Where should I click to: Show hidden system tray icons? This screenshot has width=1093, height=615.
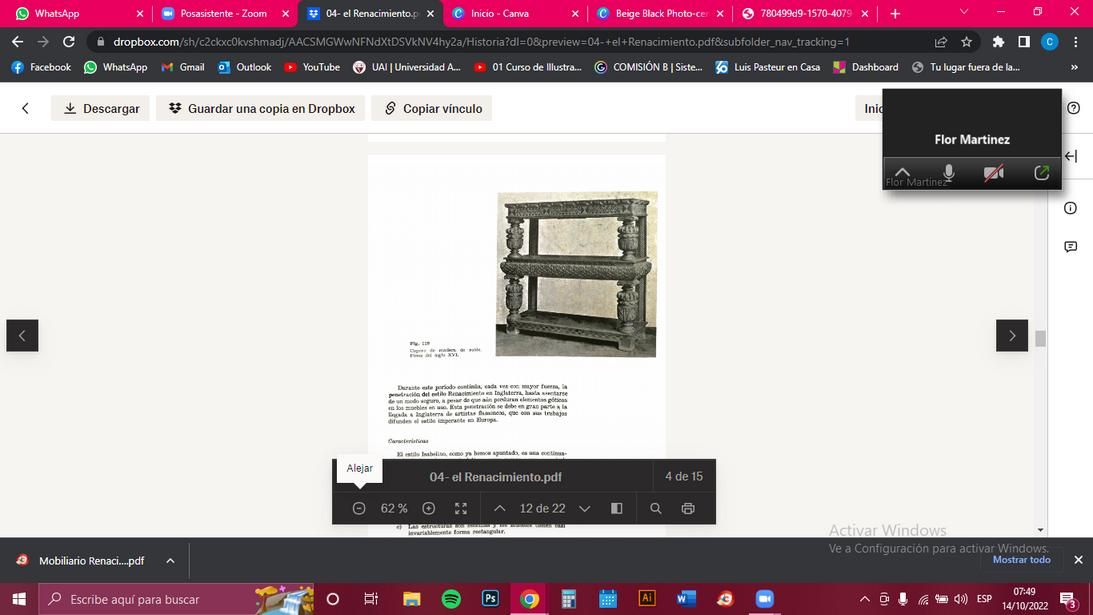coord(864,599)
